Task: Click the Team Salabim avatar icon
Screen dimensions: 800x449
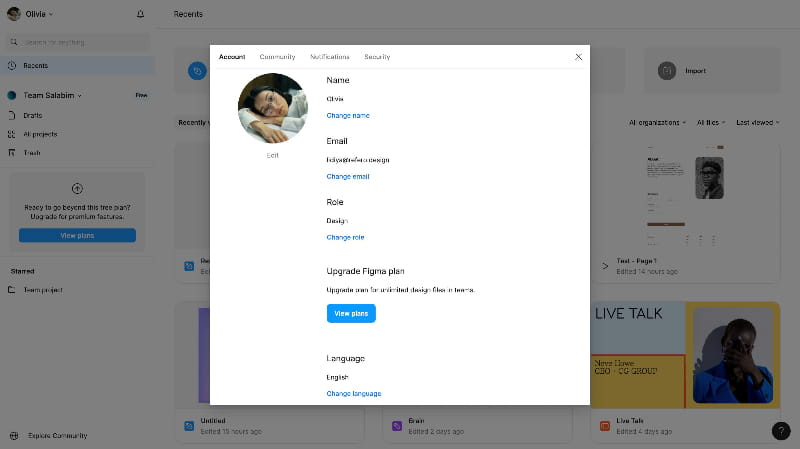Action: pyautogui.click(x=12, y=95)
